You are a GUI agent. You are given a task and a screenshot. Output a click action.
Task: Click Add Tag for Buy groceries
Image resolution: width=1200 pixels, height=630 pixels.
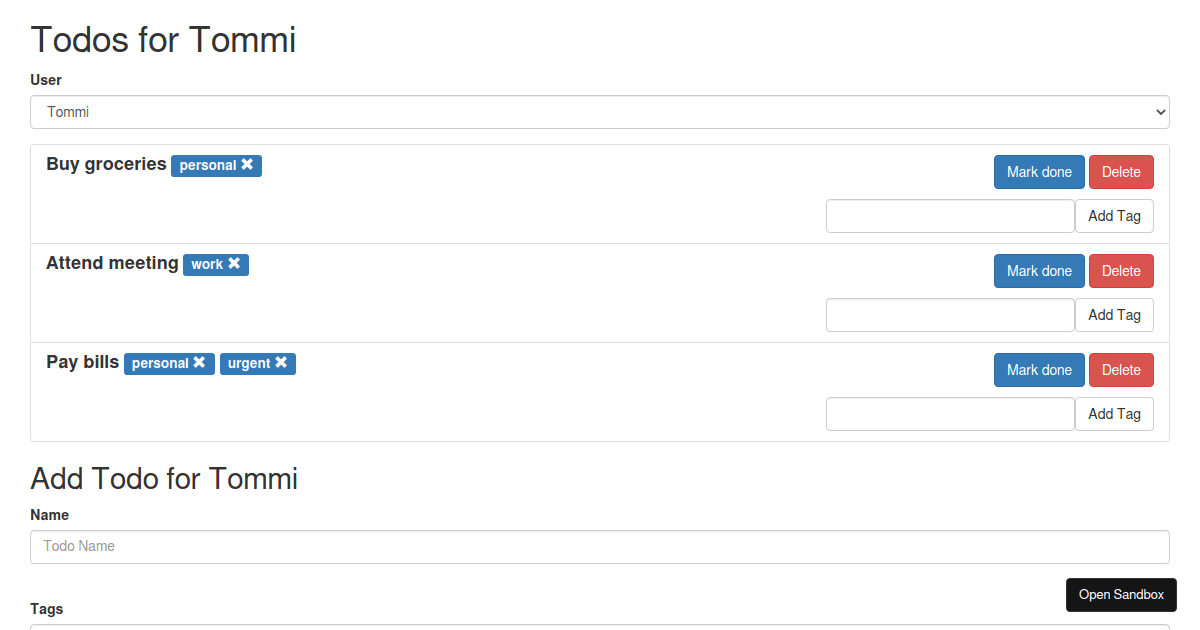[1114, 216]
